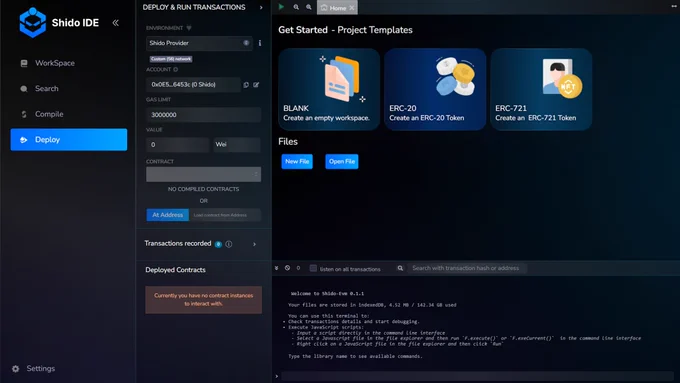Create an ERC-721 Token template
The height and width of the screenshot is (383, 680).
pyautogui.click(x=541, y=89)
